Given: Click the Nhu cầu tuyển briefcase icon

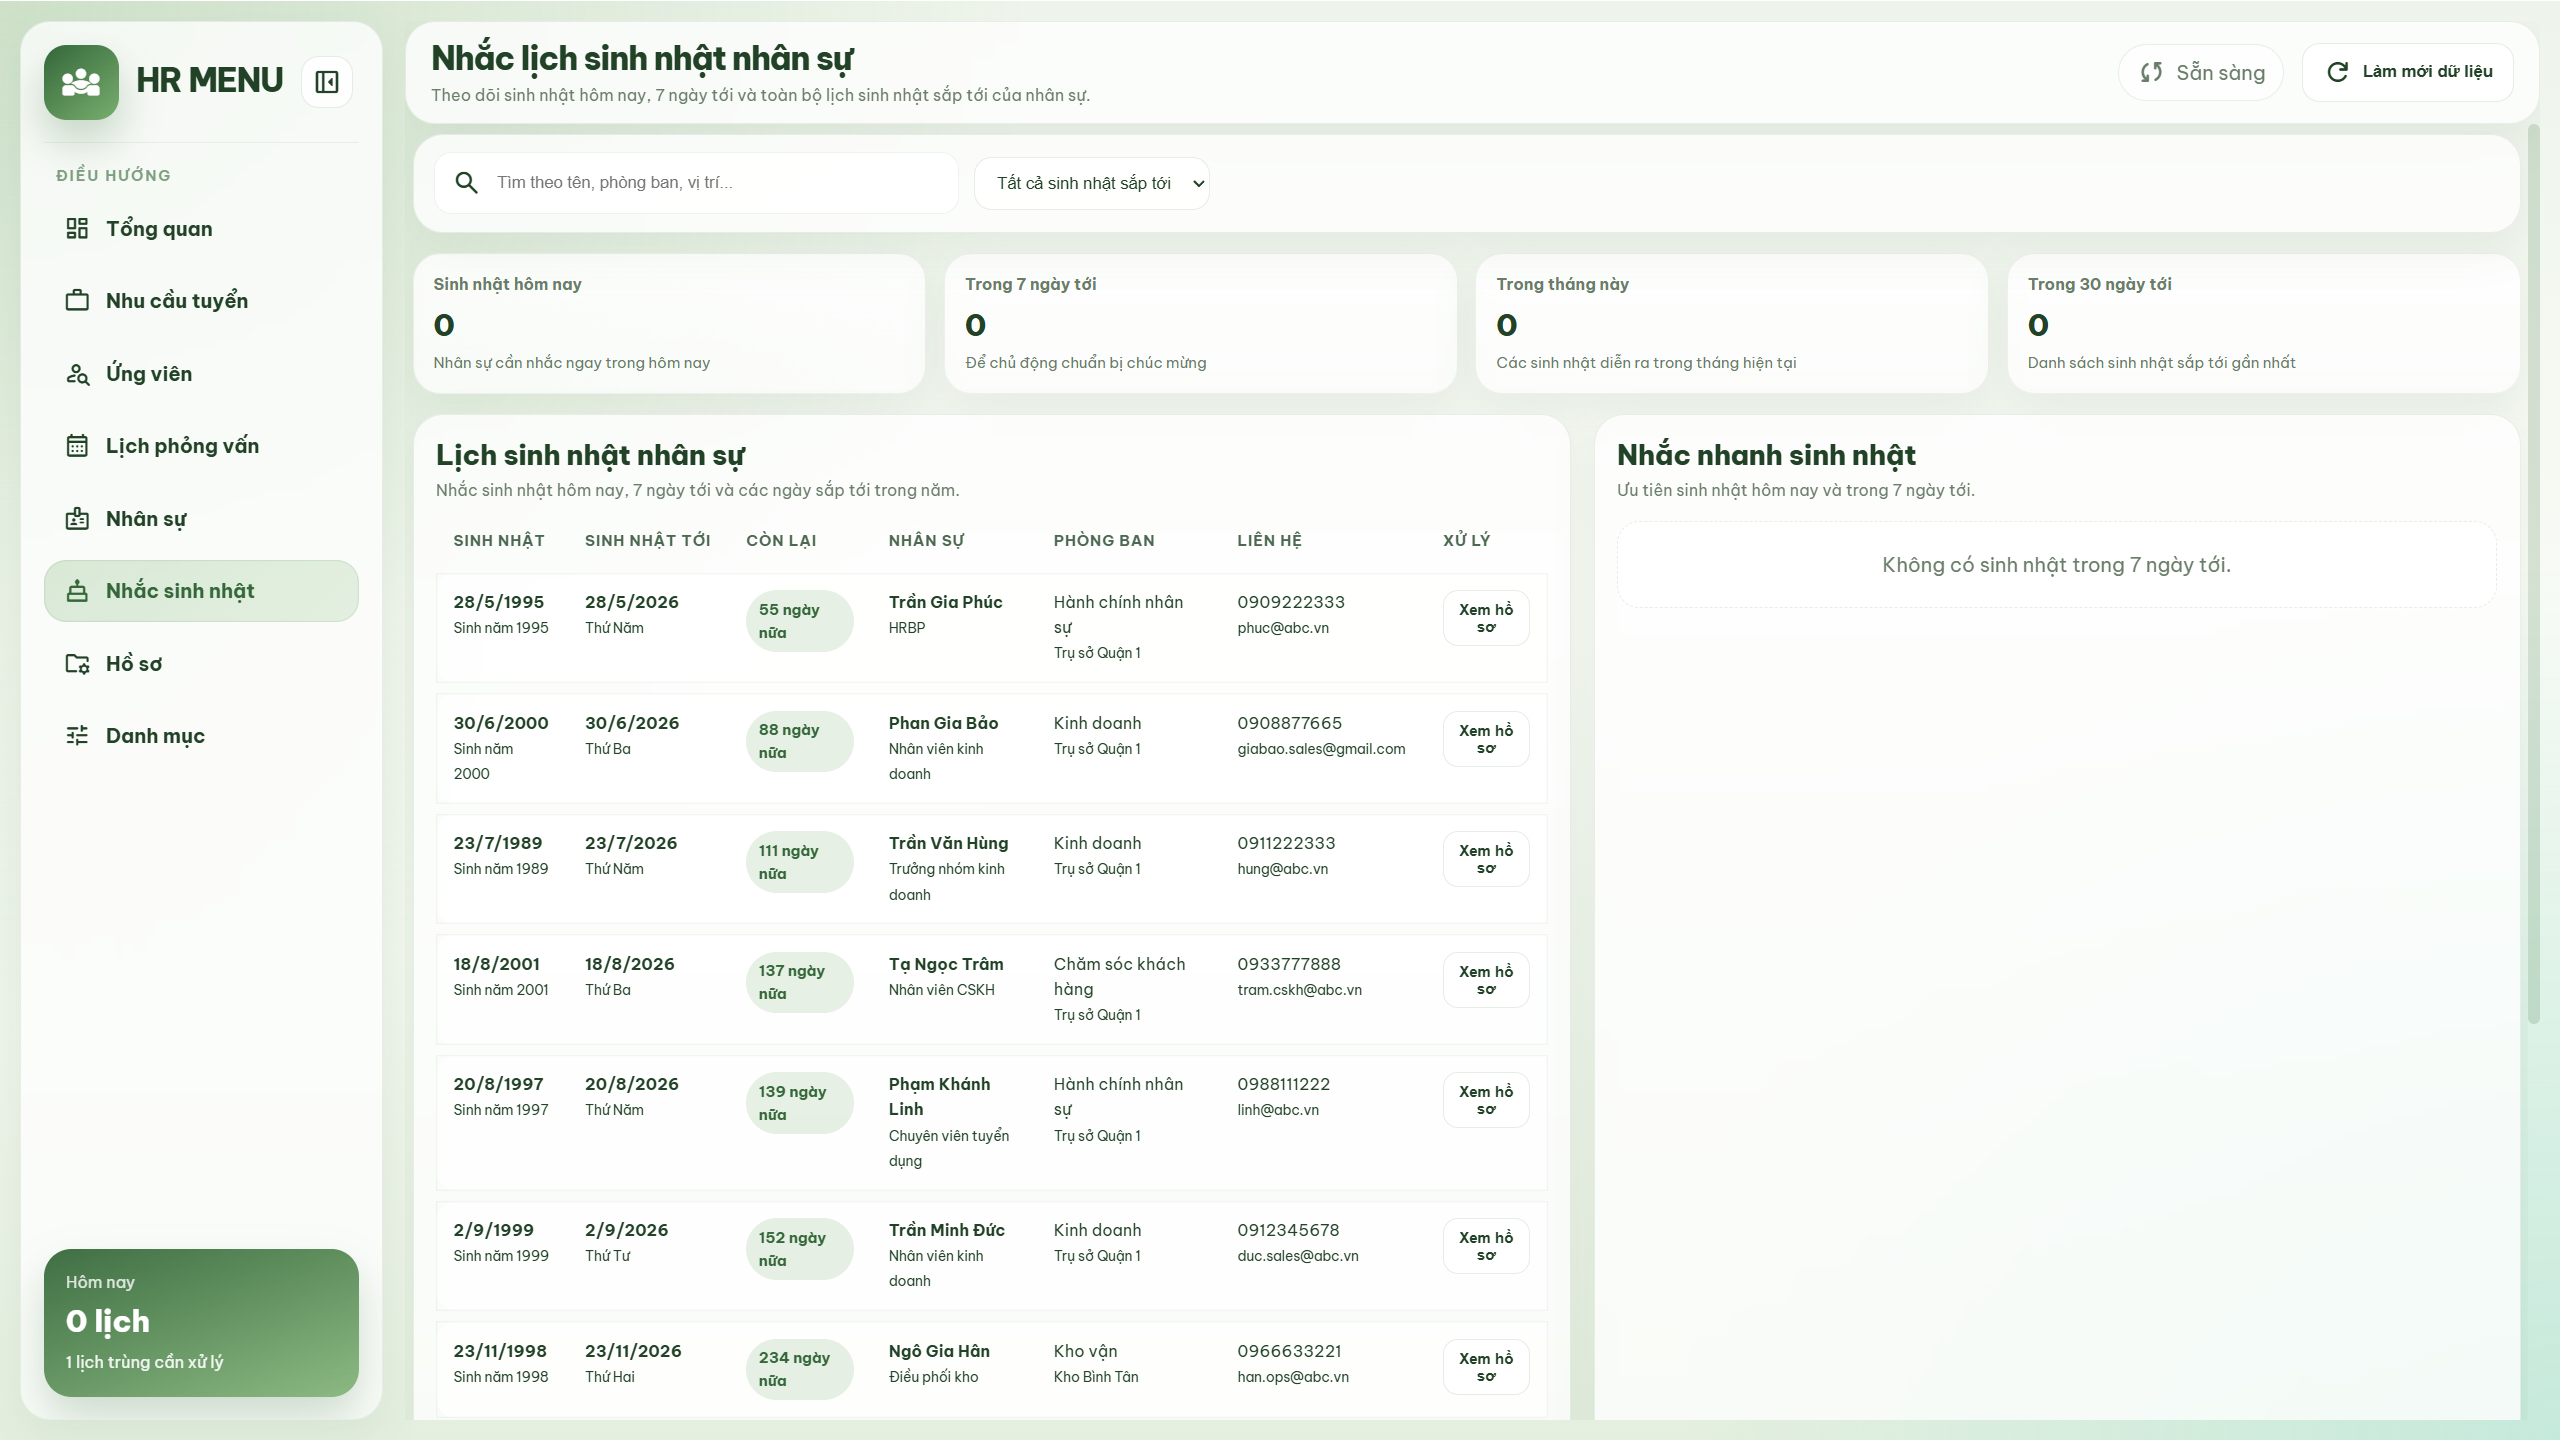Looking at the screenshot, I should point(78,300).
